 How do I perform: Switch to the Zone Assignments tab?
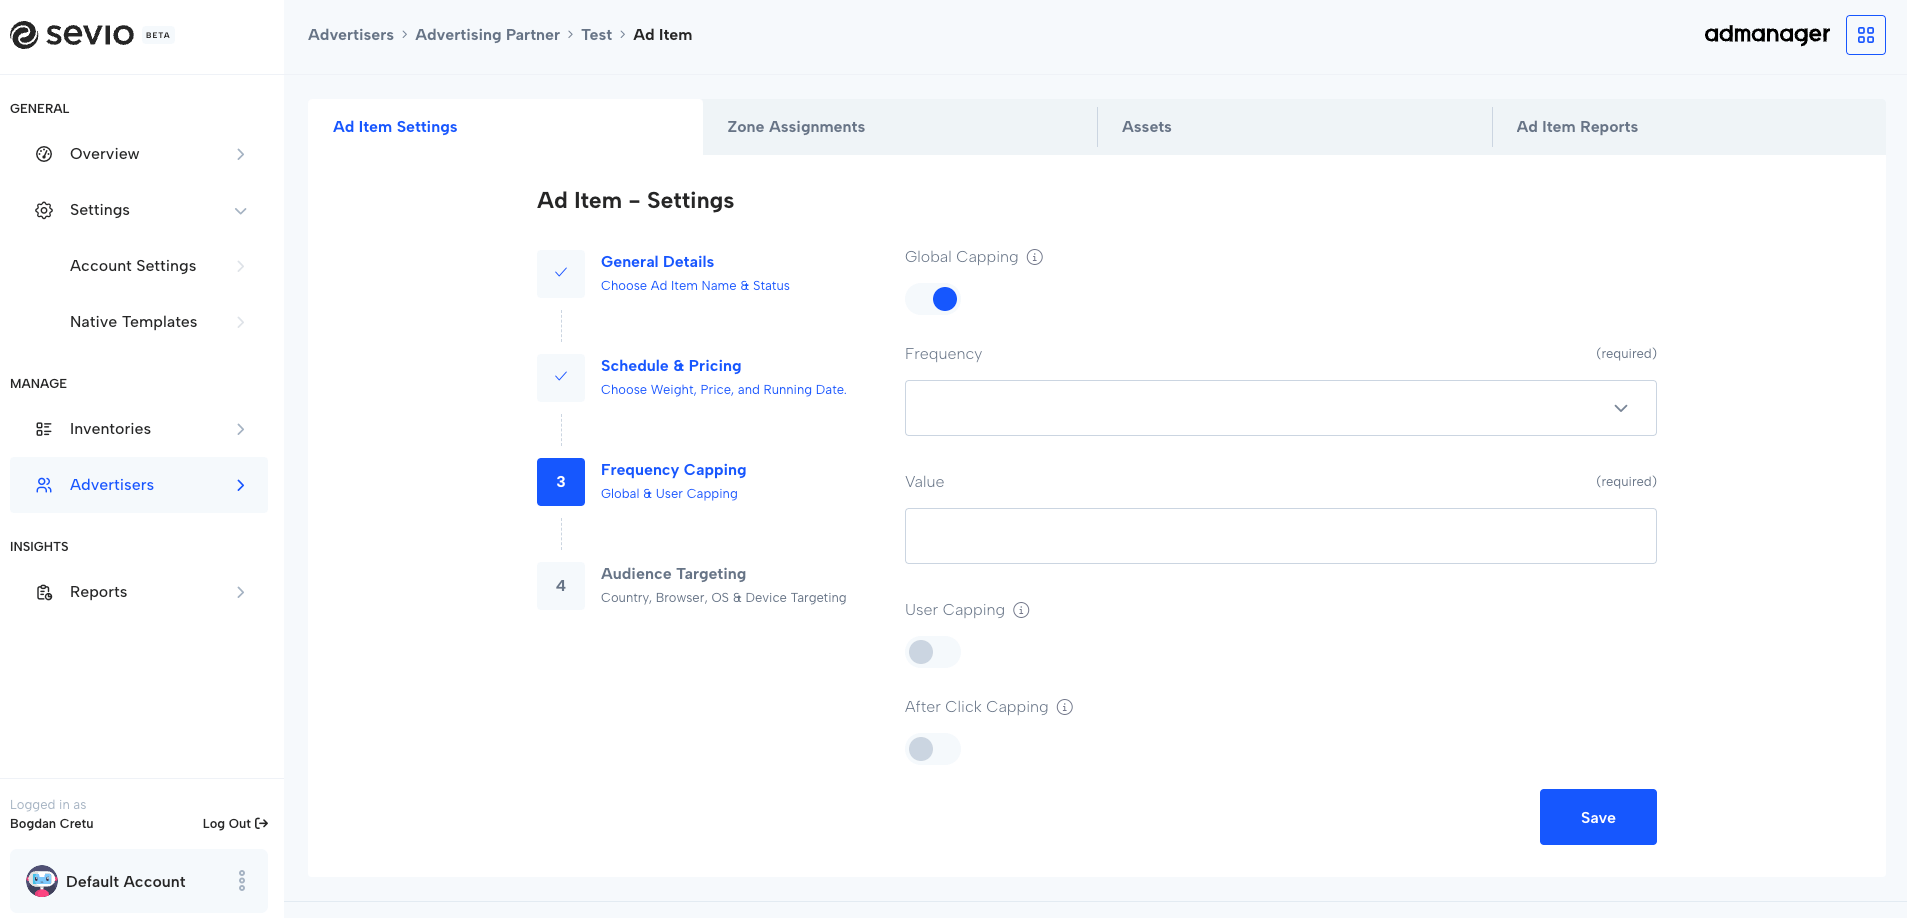pyautogui.click(x=796, y=127)
